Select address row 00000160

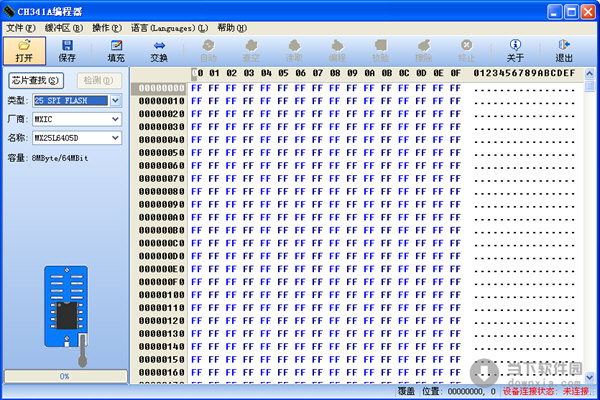click(161, 372)
